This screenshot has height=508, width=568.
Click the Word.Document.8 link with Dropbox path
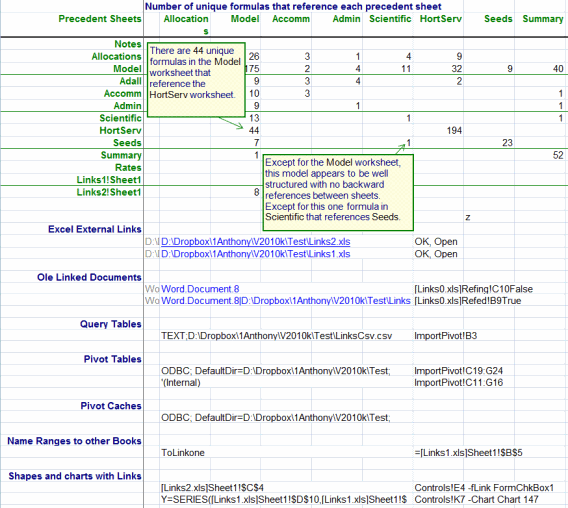pos(285,301)
